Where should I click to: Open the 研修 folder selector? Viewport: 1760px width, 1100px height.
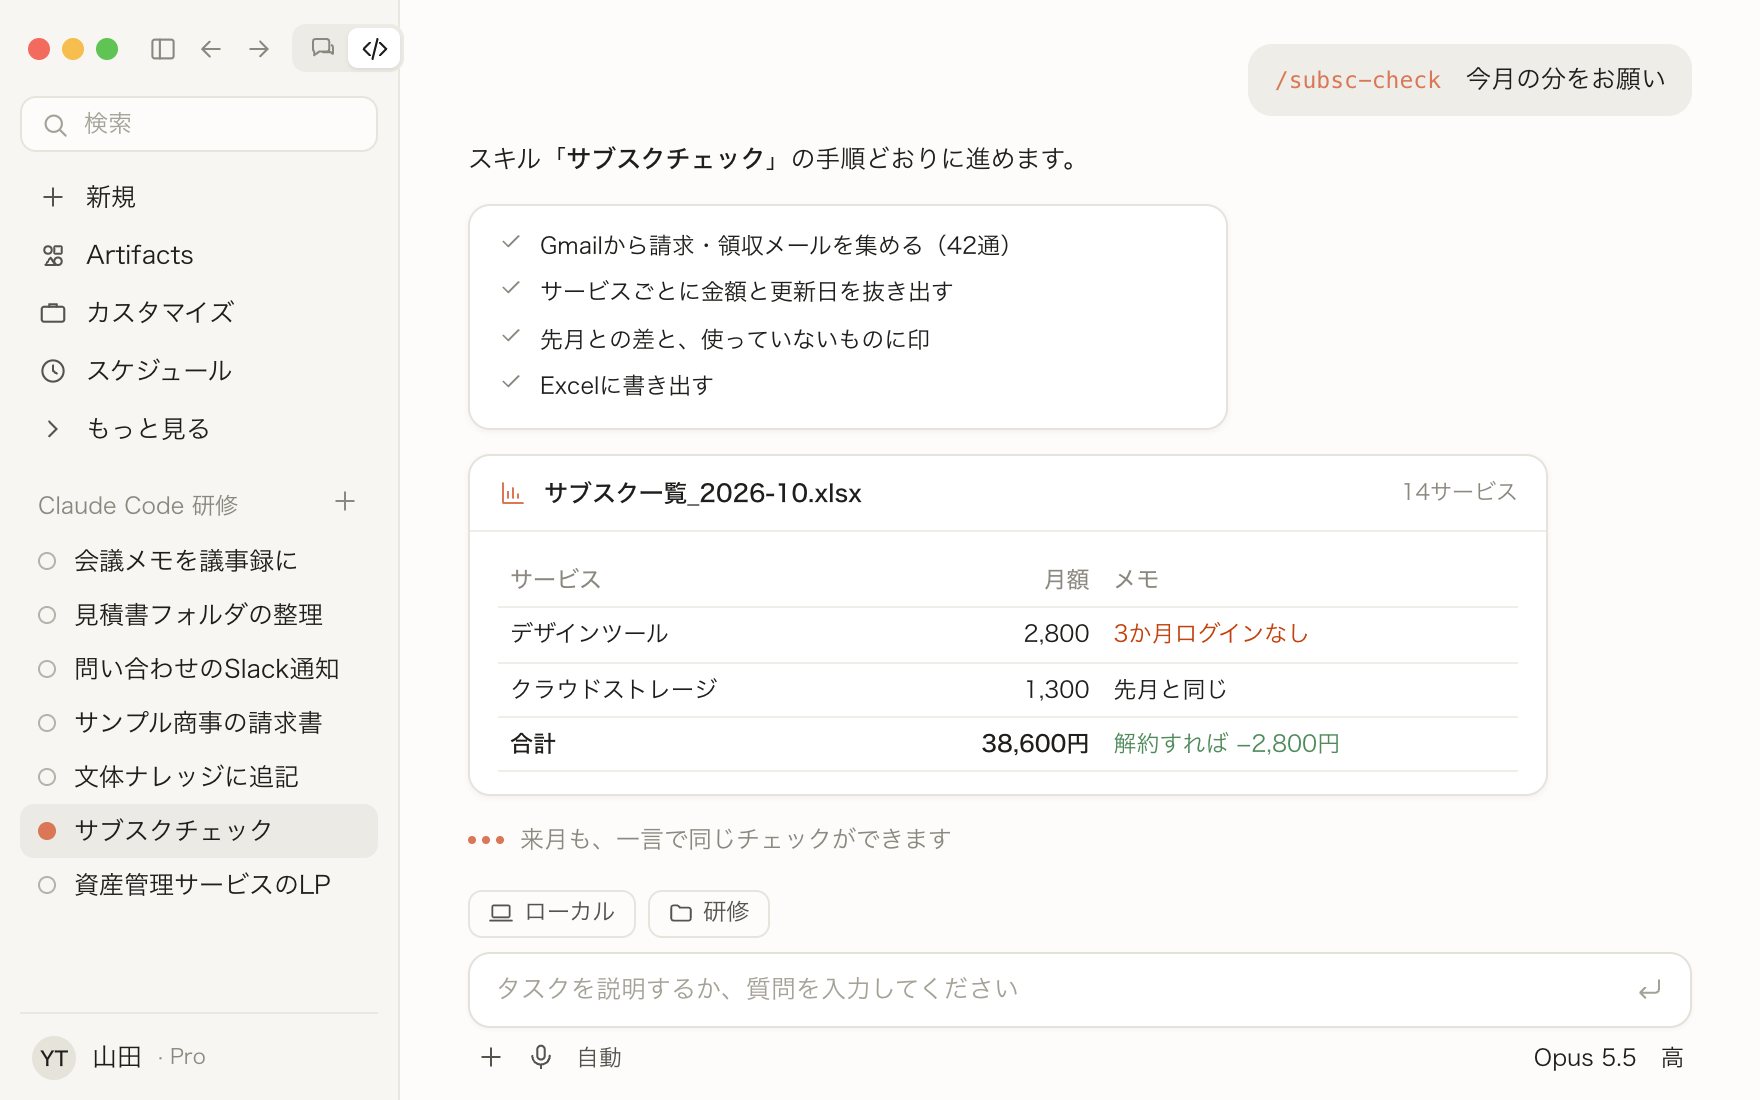[x=709, y=913]
